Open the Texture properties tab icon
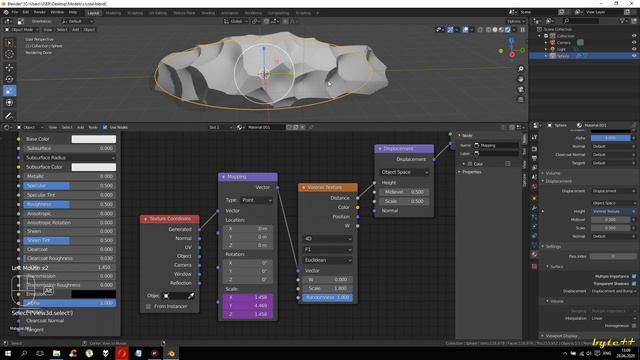The width and height of the screenshot is (640, 360). click(534, 266)
